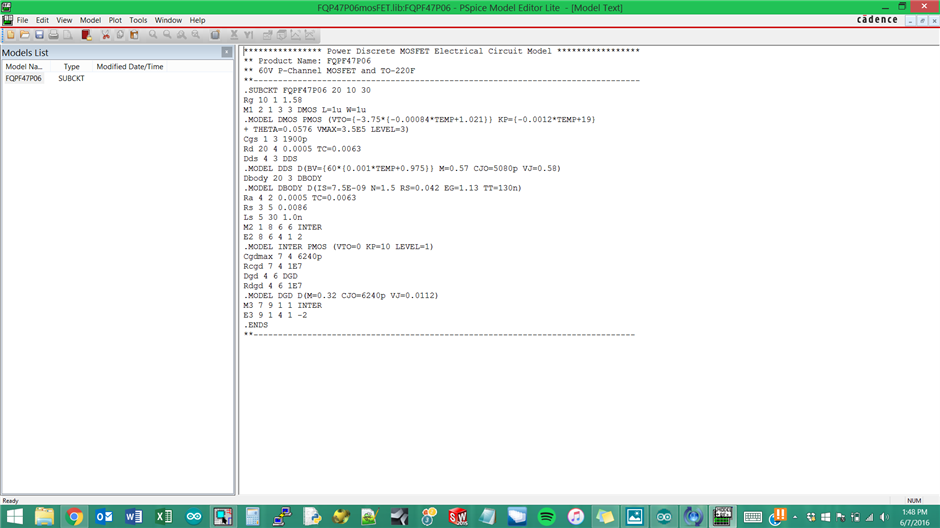The height and width of the screenshot is (528, 940).
Task: Click the New file toolbar icon
Action: 11,35
